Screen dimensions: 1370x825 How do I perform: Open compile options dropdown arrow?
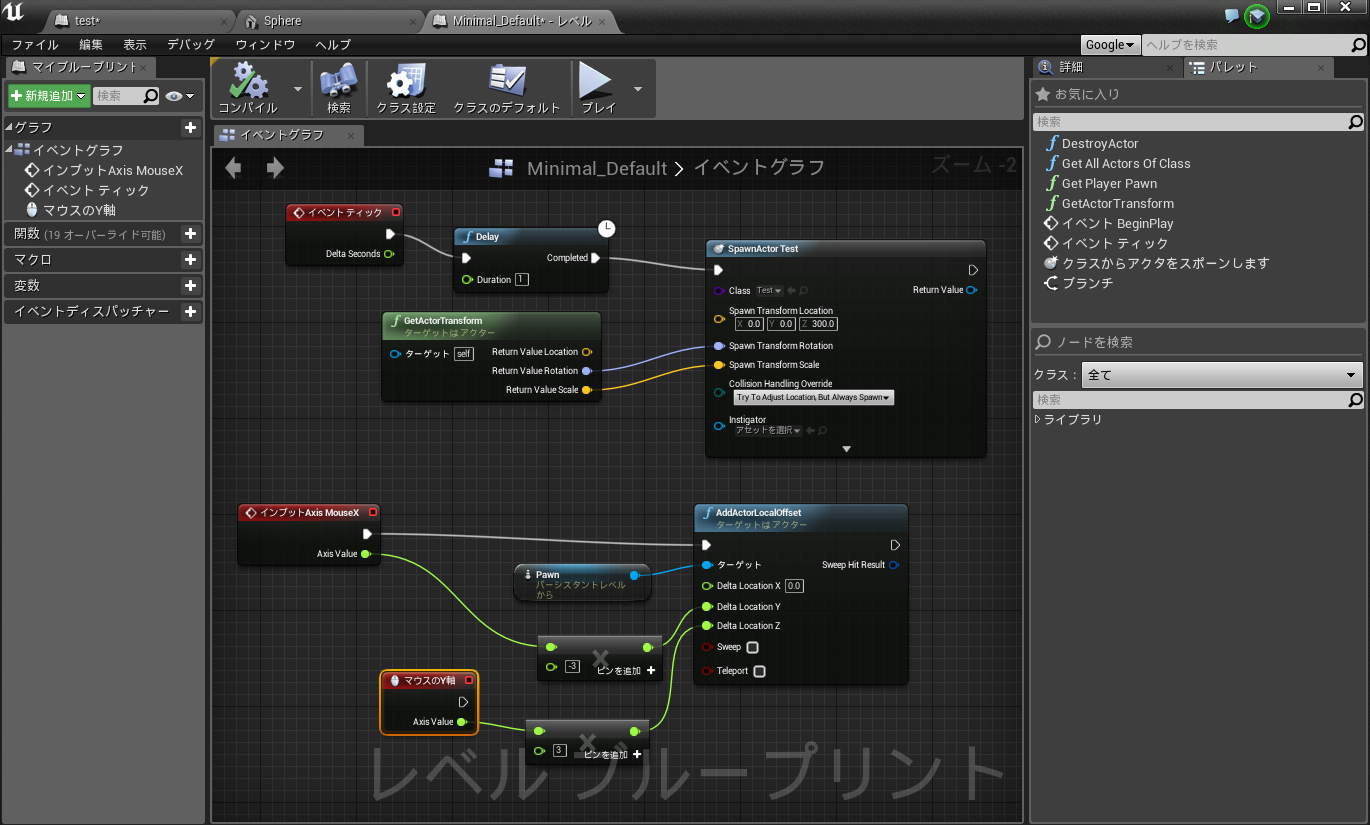click(x=297, y=88)
